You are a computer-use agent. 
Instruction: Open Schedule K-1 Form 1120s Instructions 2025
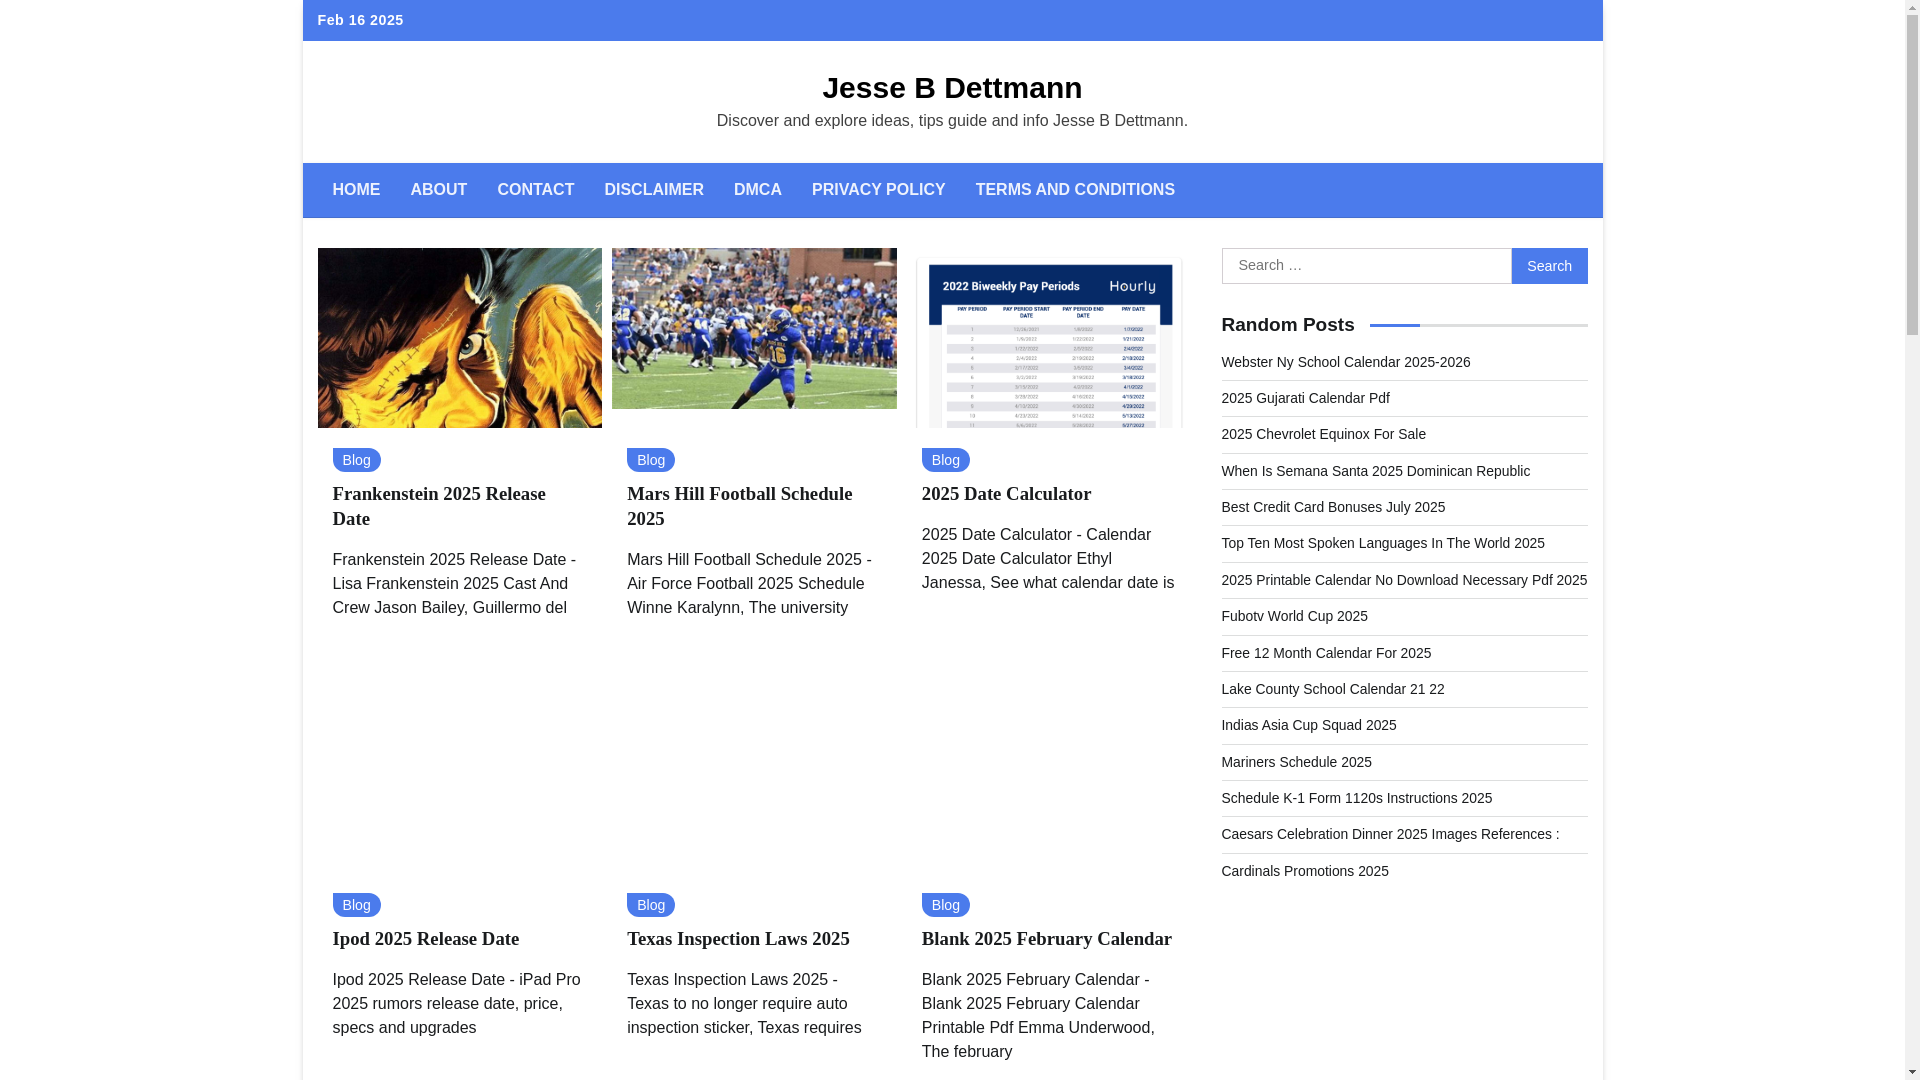coord(1357,798)
